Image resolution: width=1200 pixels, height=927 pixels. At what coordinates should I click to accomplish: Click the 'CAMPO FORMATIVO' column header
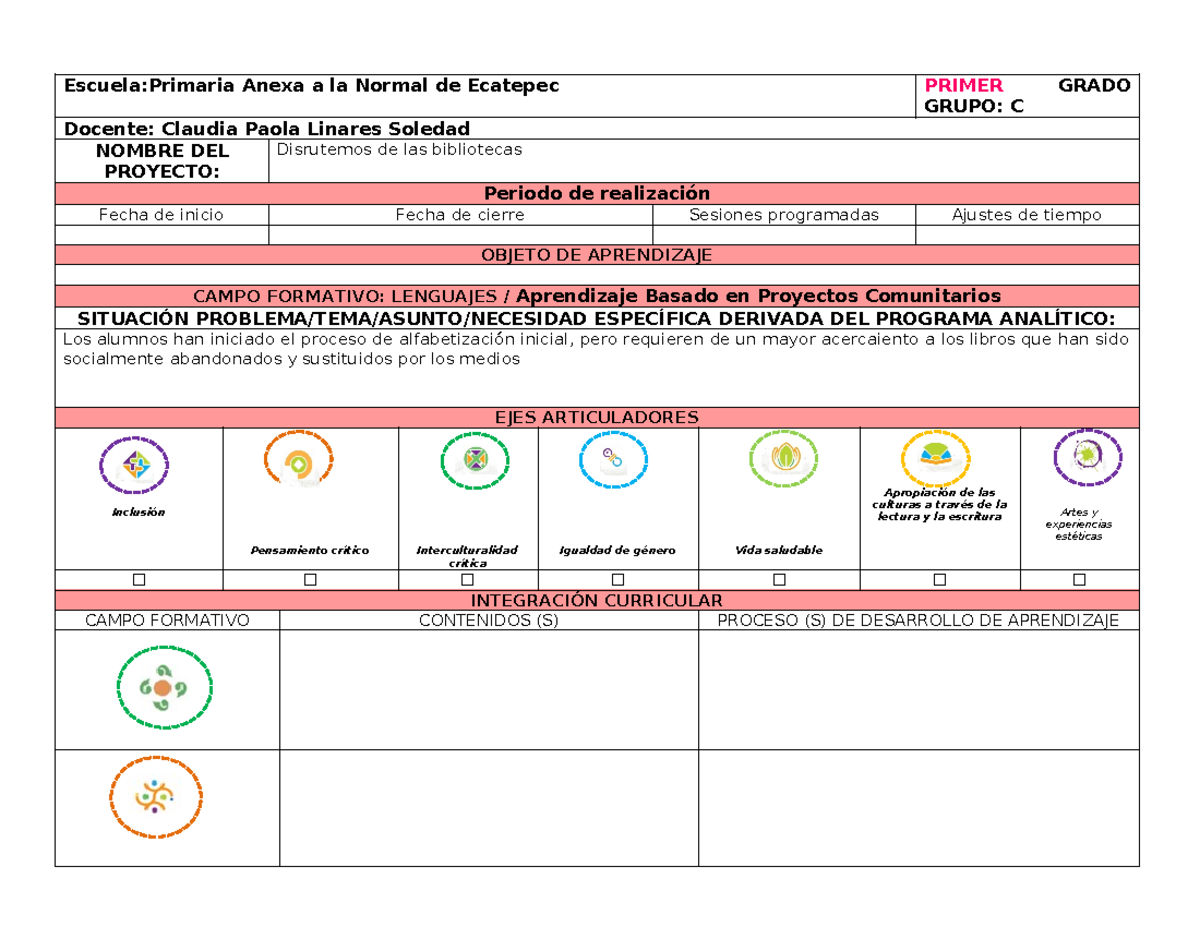pos(167,620)
